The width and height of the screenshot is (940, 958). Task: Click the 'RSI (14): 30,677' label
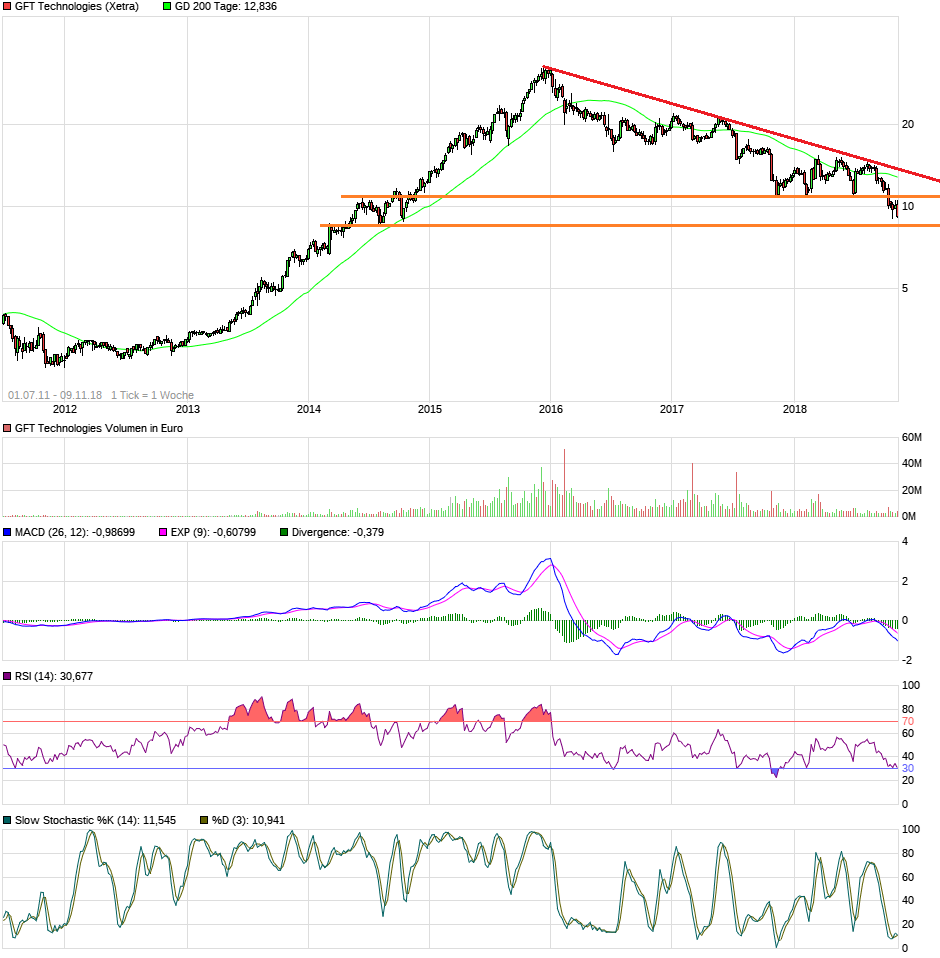click(x=54, y=676)
